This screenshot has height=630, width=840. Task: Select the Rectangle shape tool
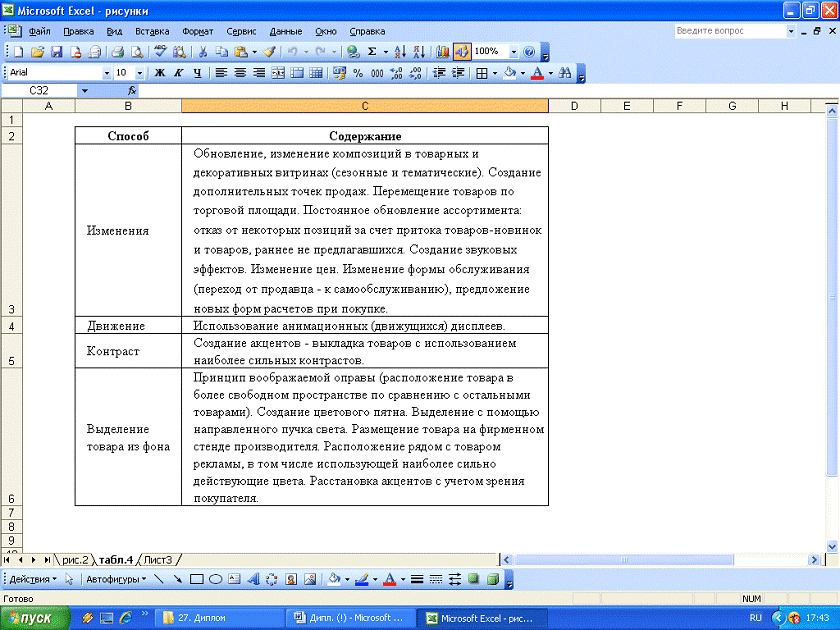197,579
